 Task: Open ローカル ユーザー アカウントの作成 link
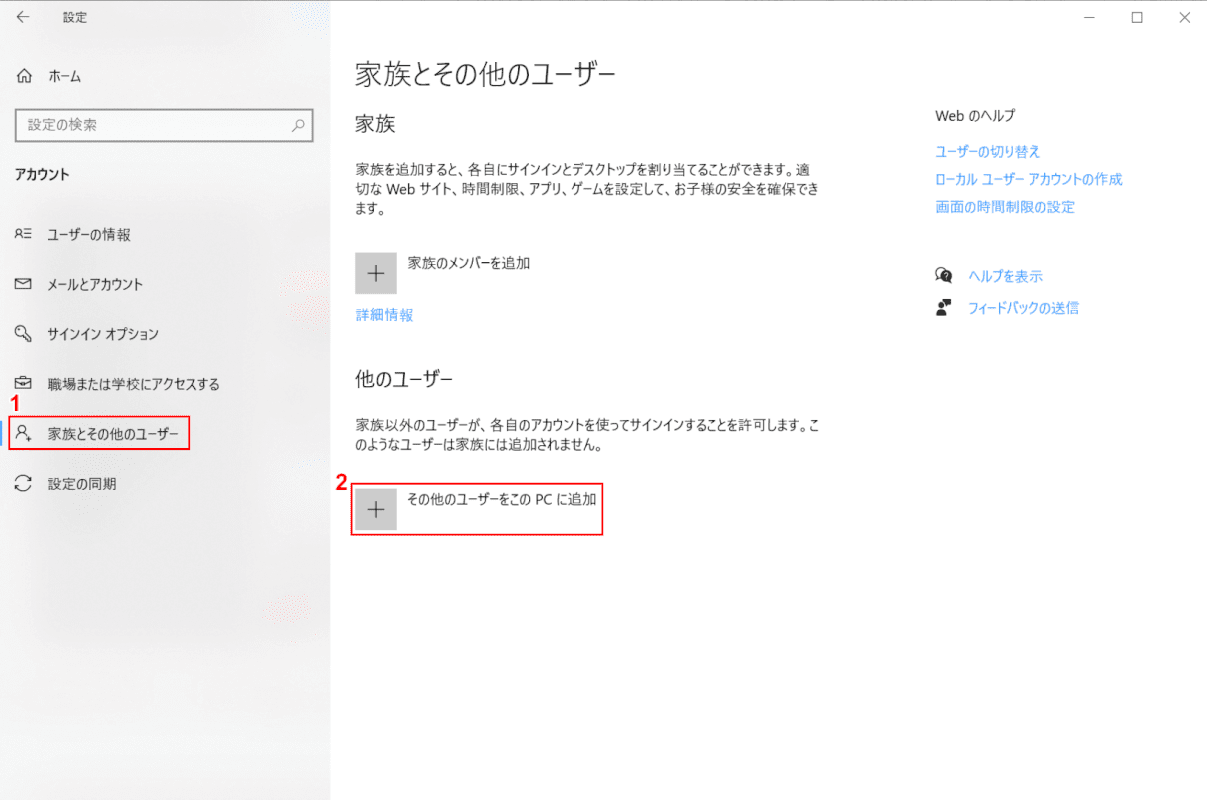tap(1029, 179)
